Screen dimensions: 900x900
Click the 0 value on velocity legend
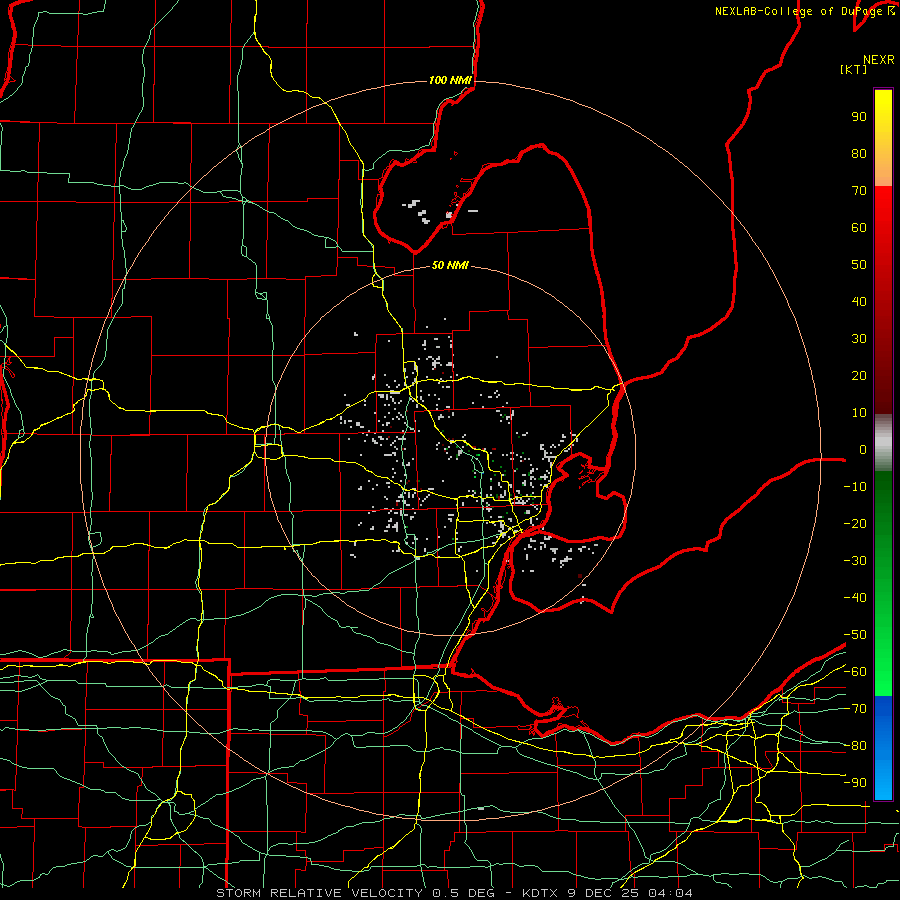pos(863,449)
